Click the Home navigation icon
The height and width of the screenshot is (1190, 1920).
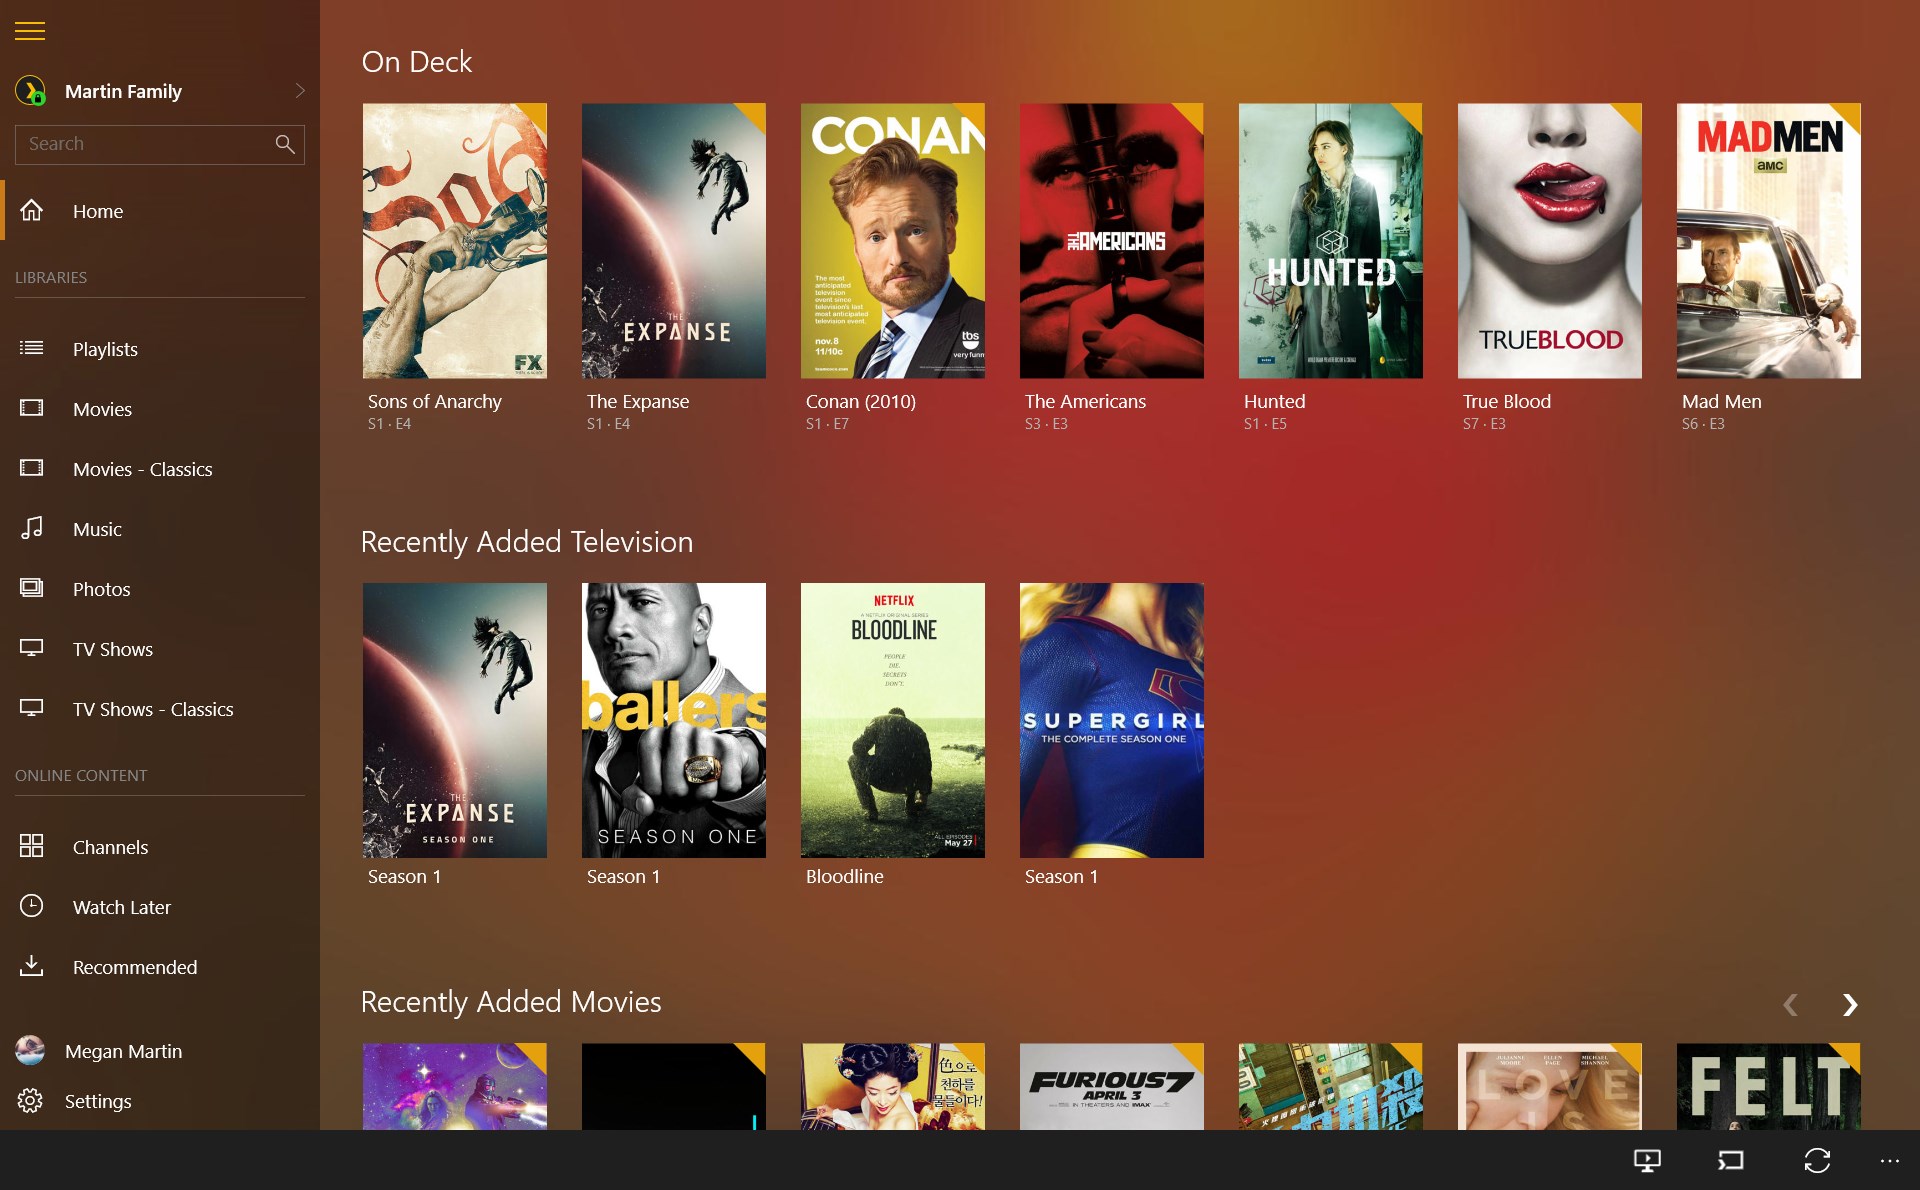click(x=33, y=211)
